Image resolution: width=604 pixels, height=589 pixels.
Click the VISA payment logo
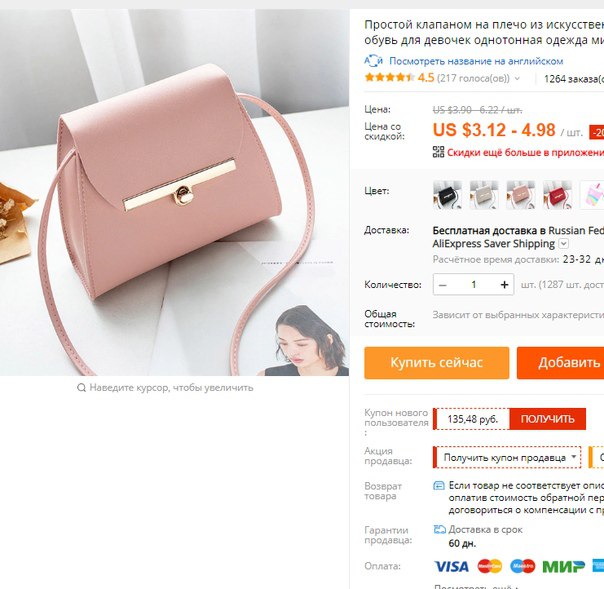point(451,566)
